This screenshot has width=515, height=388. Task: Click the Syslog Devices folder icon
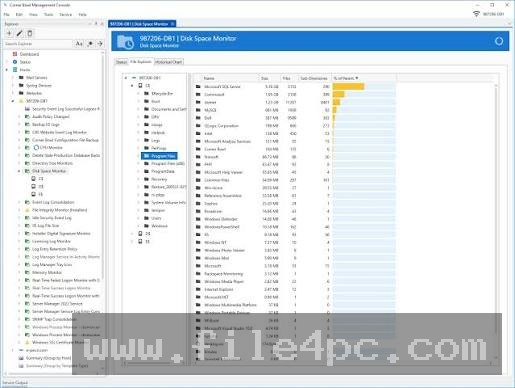[x=21, y=85]
